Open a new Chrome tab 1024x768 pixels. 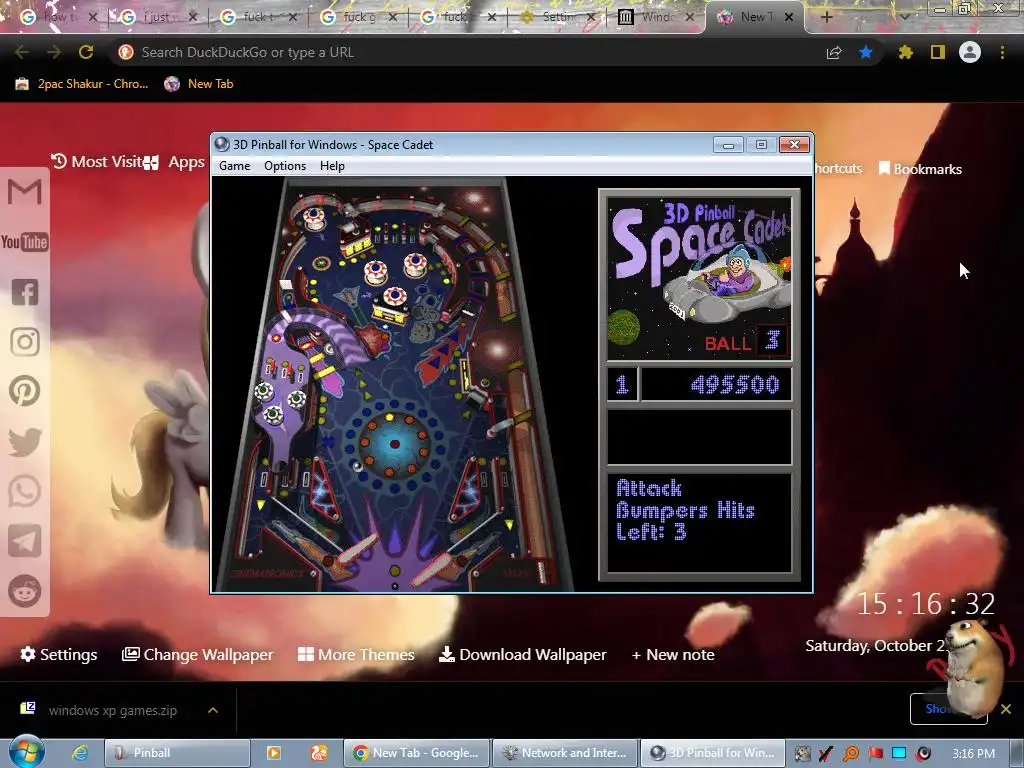point(826,17)
